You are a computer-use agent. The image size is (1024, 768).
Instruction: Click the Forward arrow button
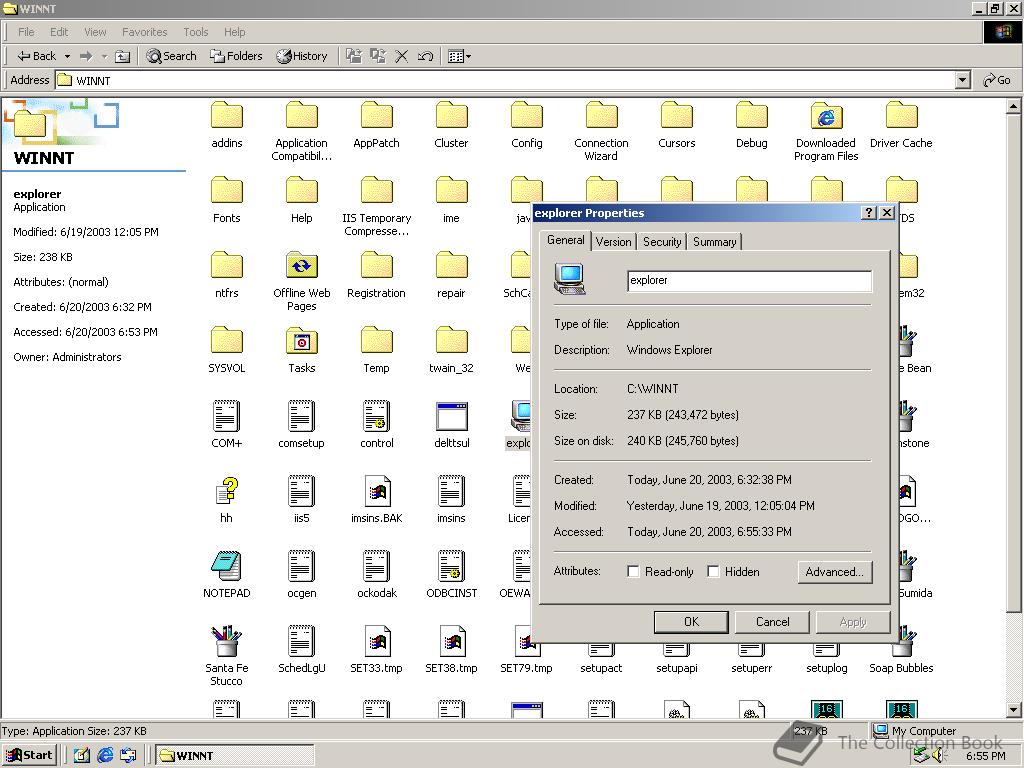(86, 56)
